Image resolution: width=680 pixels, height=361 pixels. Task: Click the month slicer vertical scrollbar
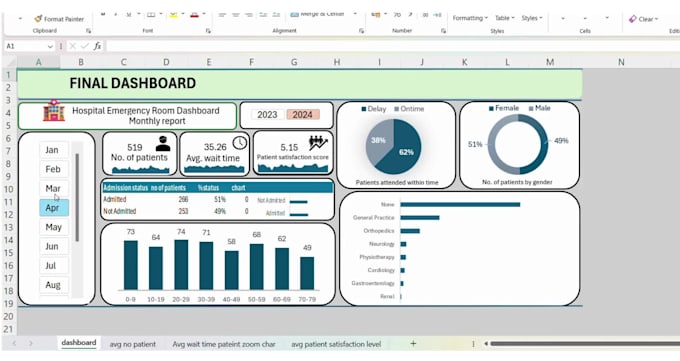tap(77, 198)
